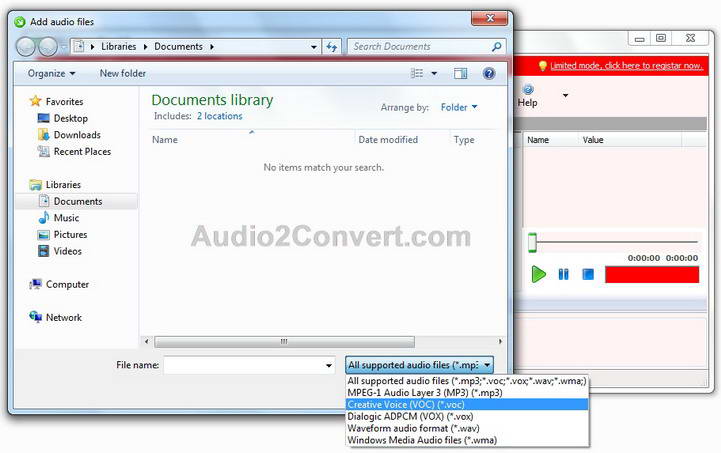
Task: Sort by the Date modified column
Action: (388, 140)
